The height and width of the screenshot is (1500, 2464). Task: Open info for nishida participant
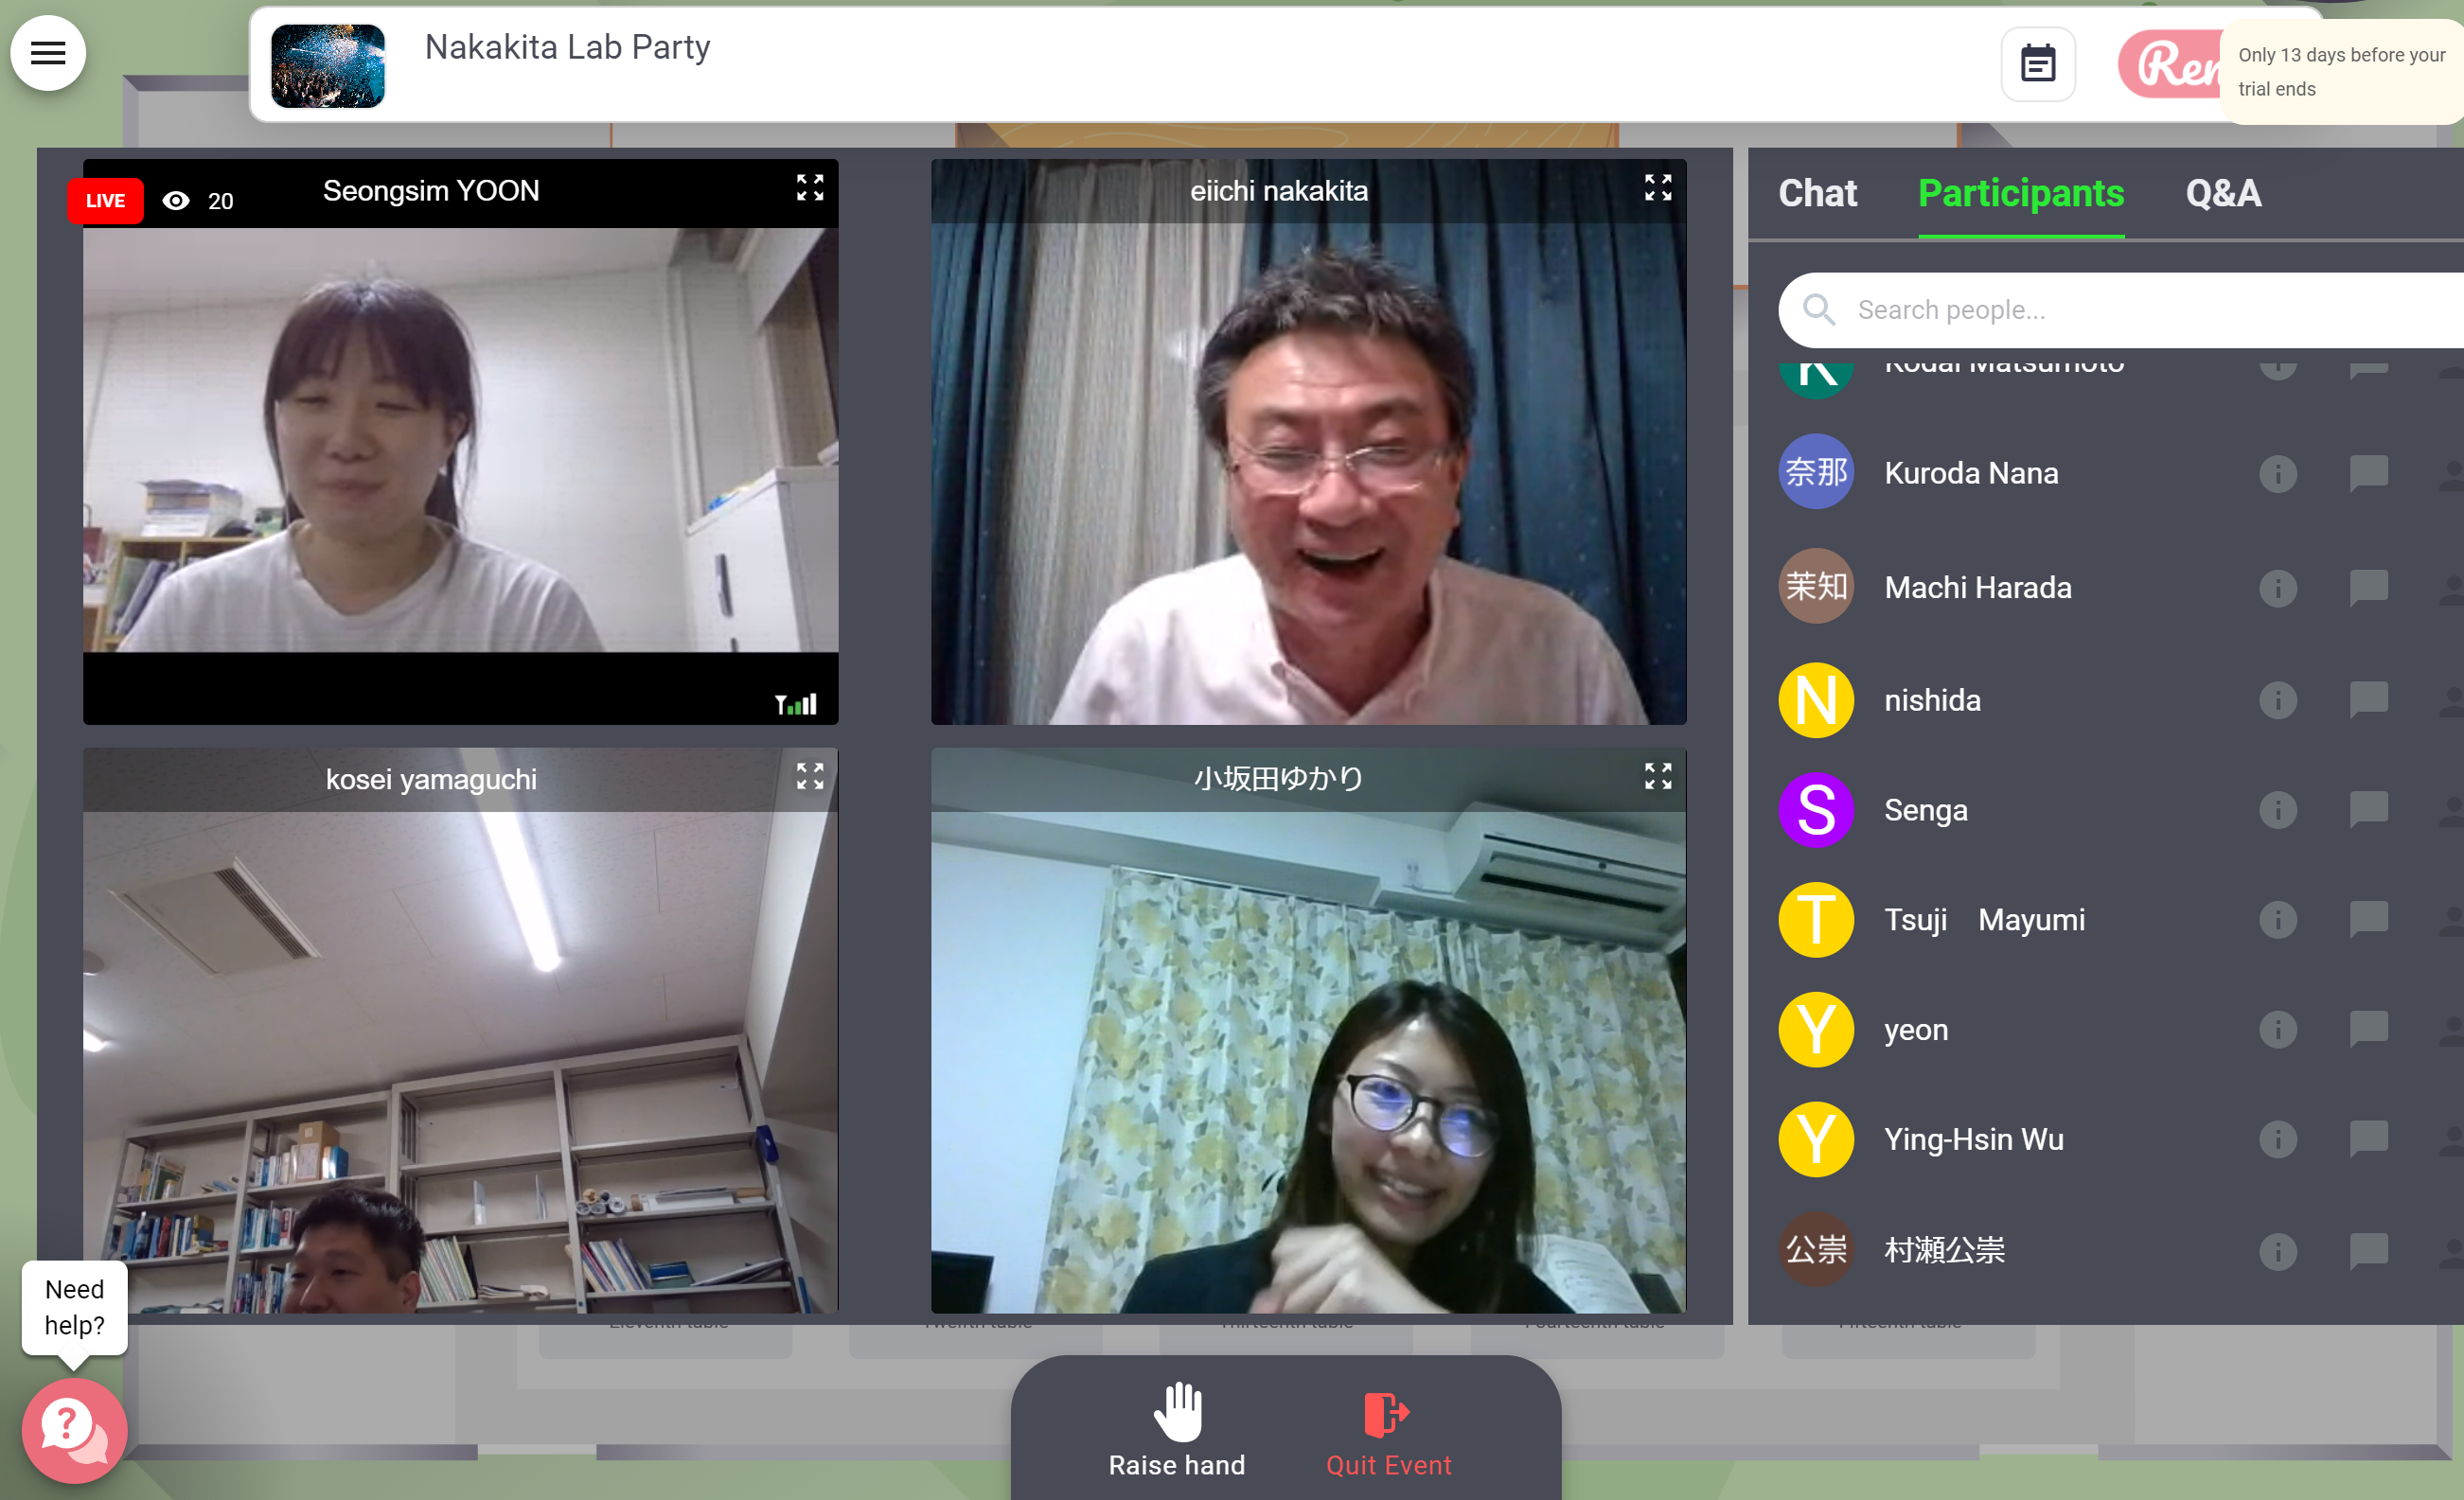(2277, 700)
